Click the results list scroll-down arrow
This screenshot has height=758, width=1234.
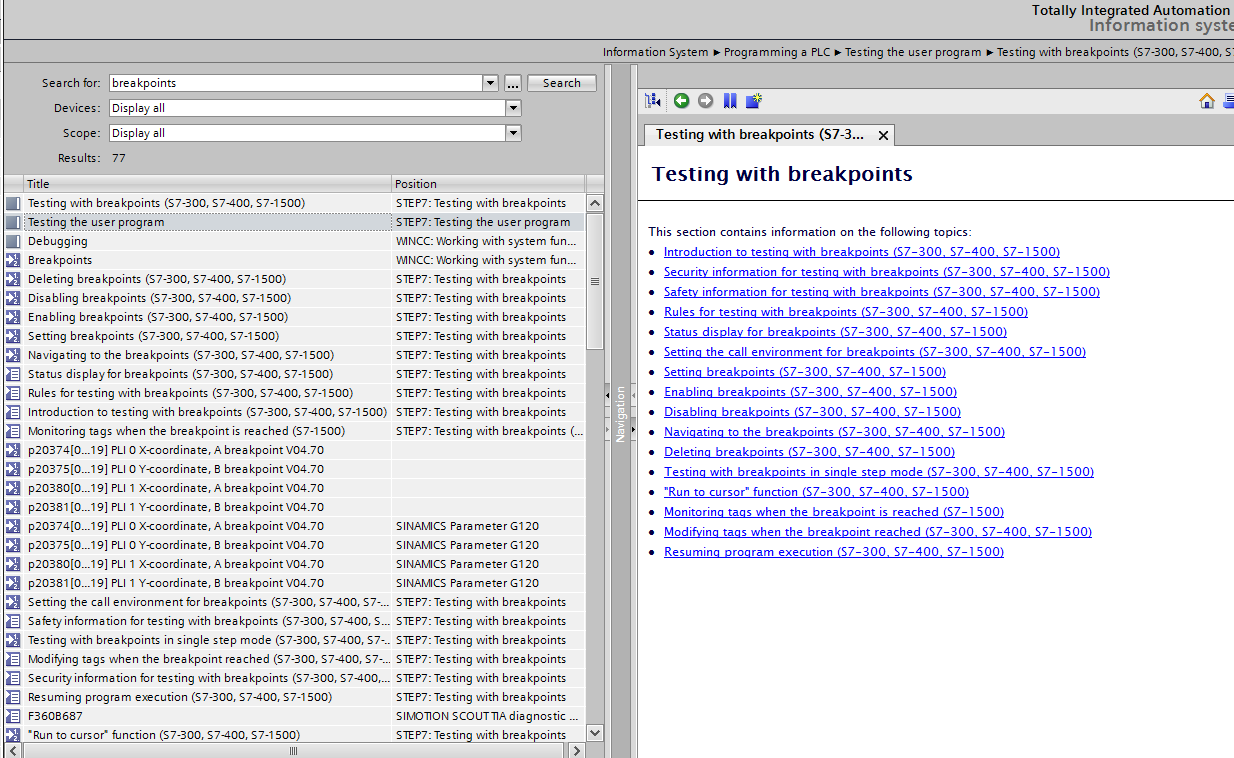pyautogui.click(x=595, y=733)
